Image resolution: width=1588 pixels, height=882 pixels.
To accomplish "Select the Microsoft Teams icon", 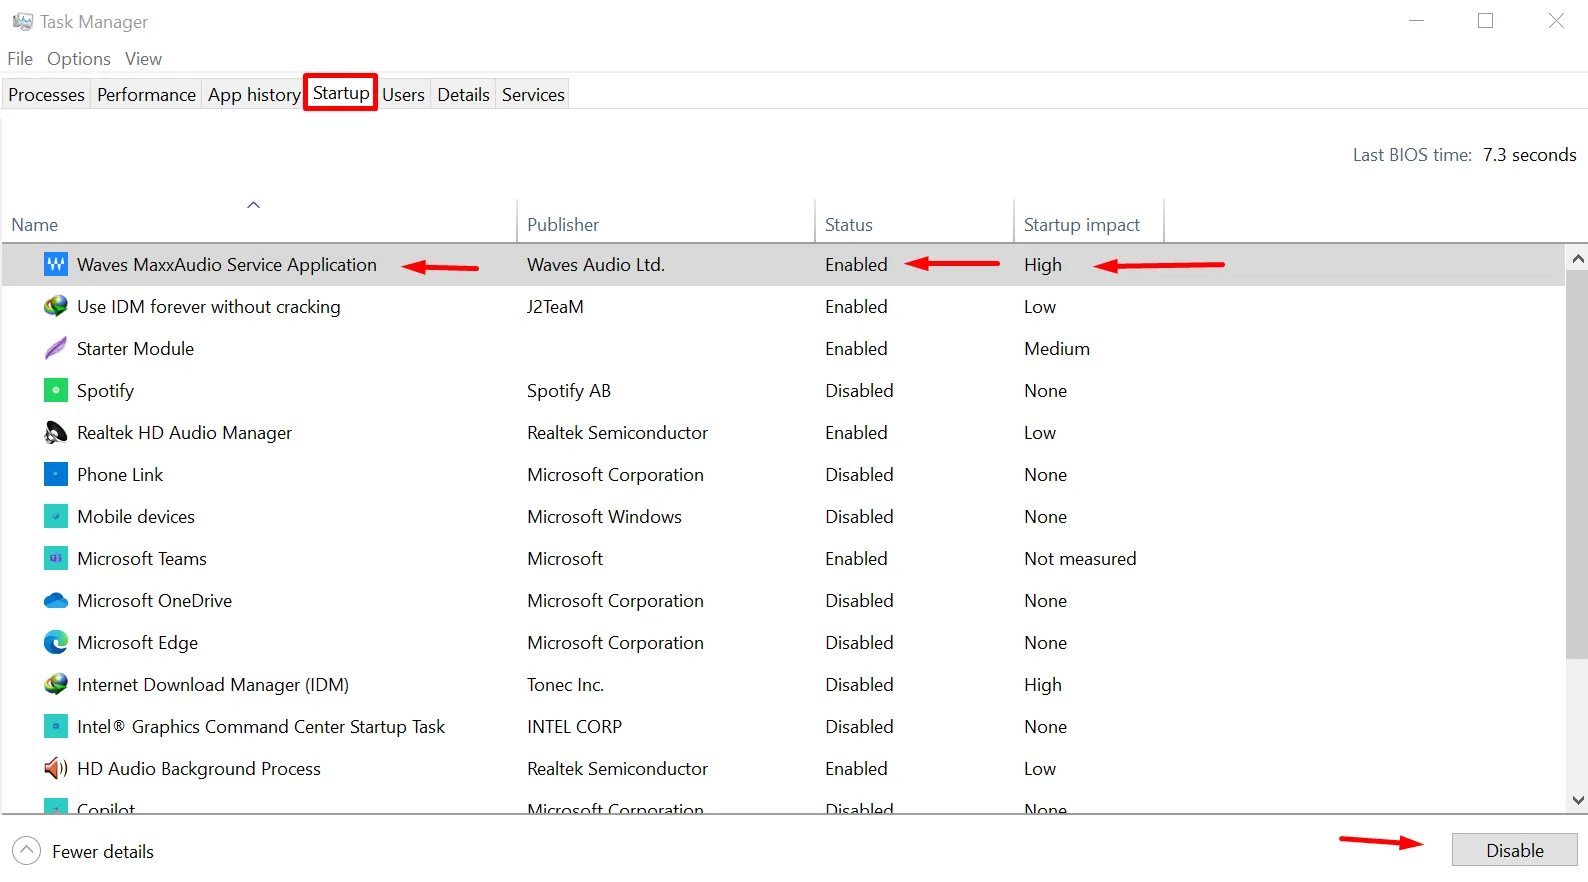I will 56,559.
